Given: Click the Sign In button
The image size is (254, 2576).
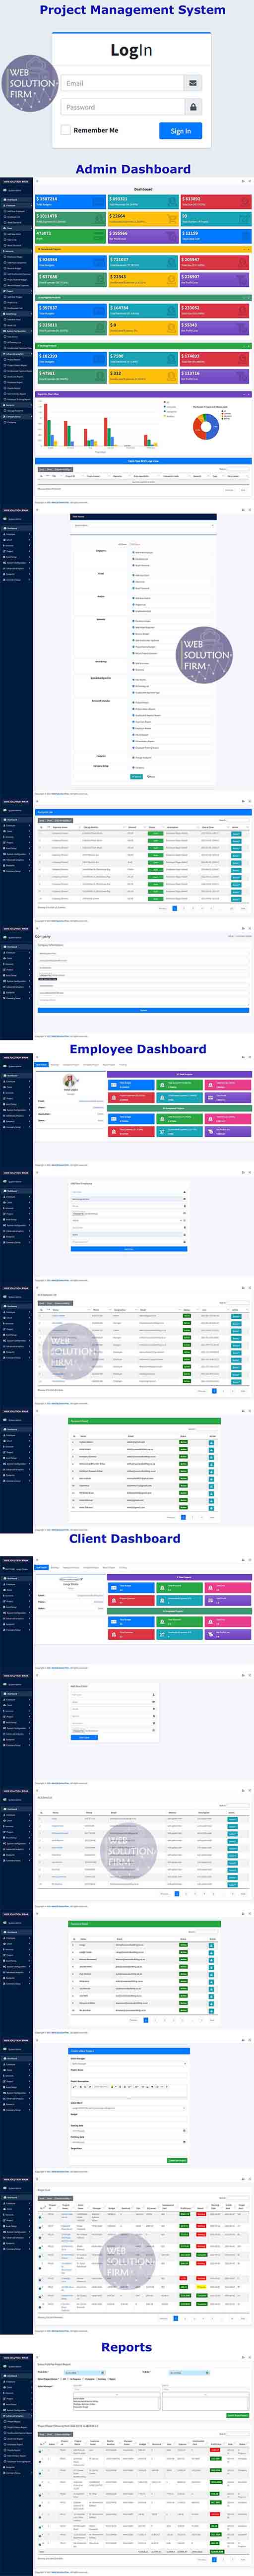Looking at the screenshot, I should coord(180,131).
